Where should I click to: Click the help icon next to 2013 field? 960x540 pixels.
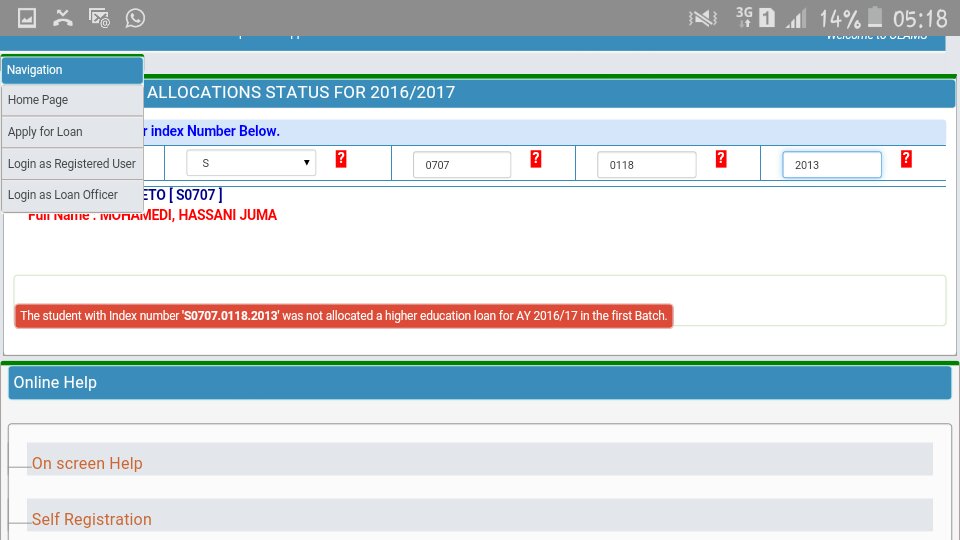pos(906,159)
